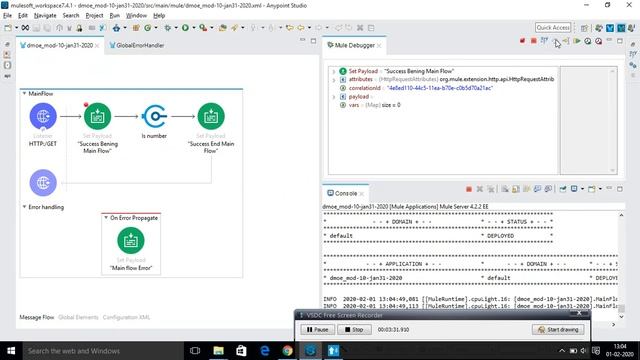Select the 'vars' Map size = 0 row
640x360 pixels.
point(443,105)
